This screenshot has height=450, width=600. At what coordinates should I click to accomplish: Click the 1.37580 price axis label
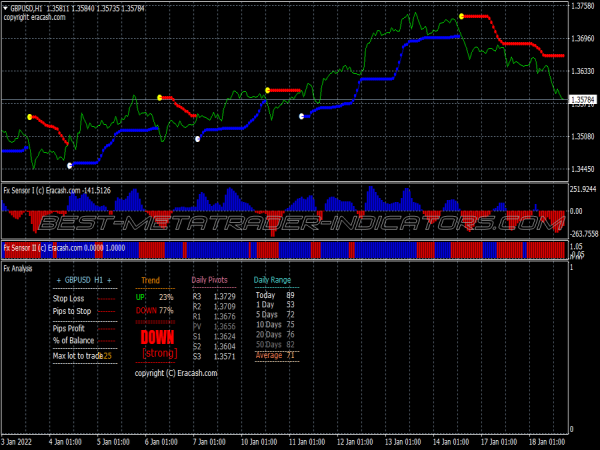583,6
